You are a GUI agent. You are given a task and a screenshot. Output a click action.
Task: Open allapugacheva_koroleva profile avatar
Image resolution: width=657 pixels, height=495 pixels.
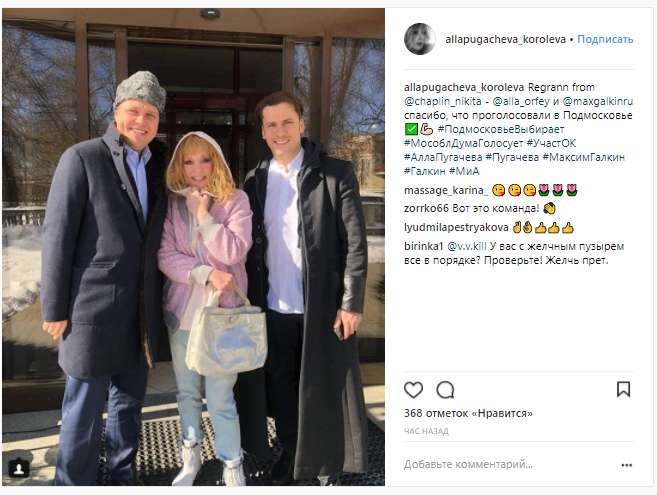tap(420, 39)
